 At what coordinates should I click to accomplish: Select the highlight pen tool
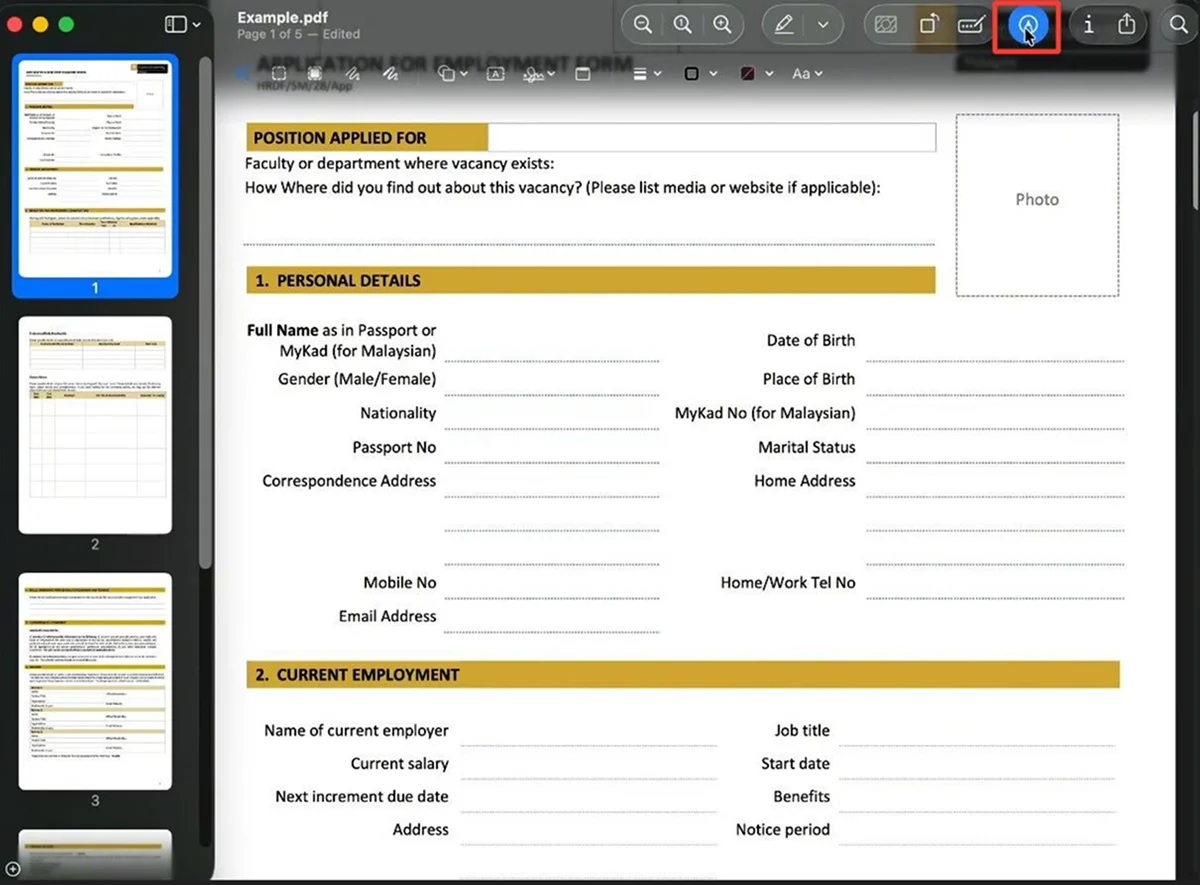784,25
